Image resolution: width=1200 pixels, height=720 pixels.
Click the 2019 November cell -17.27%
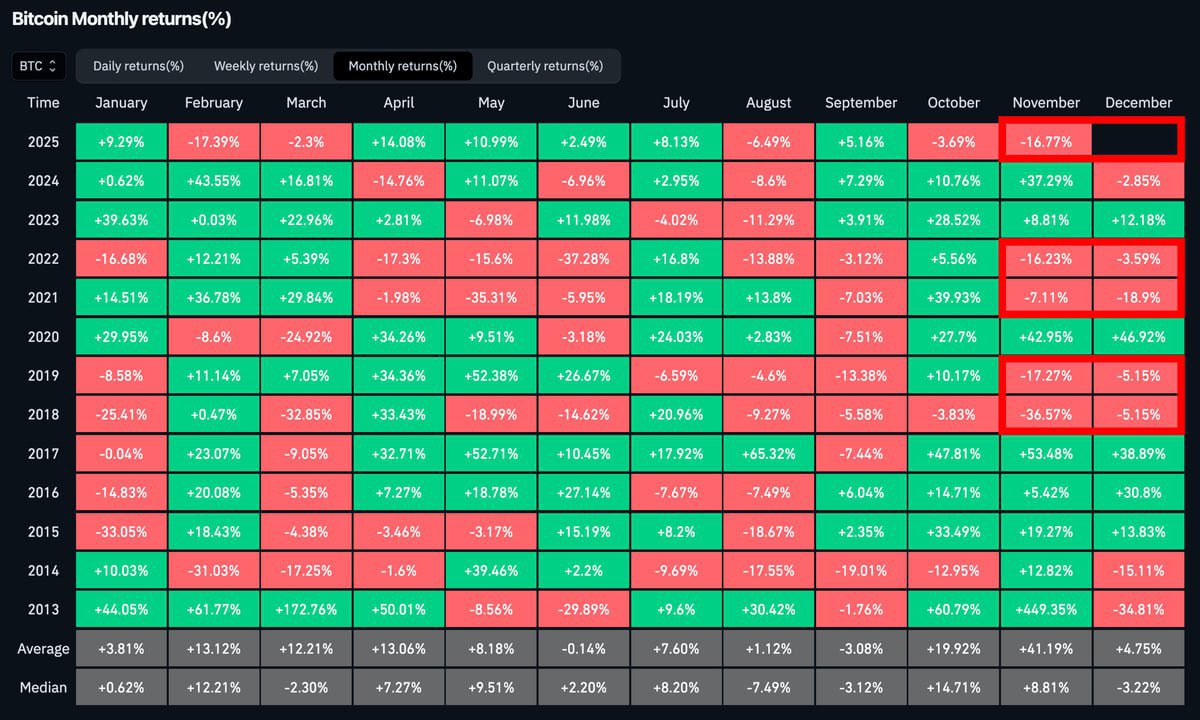[1046, 376]
